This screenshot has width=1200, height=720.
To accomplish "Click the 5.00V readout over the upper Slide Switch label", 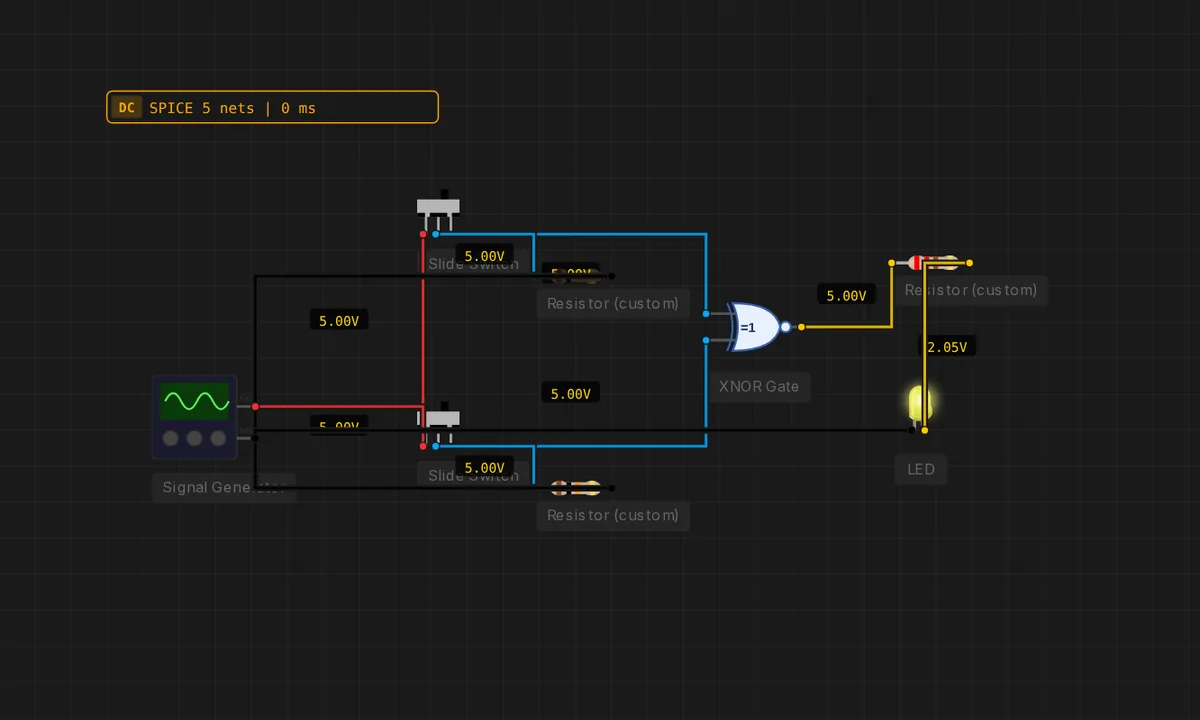I will [x=484, y=255].
